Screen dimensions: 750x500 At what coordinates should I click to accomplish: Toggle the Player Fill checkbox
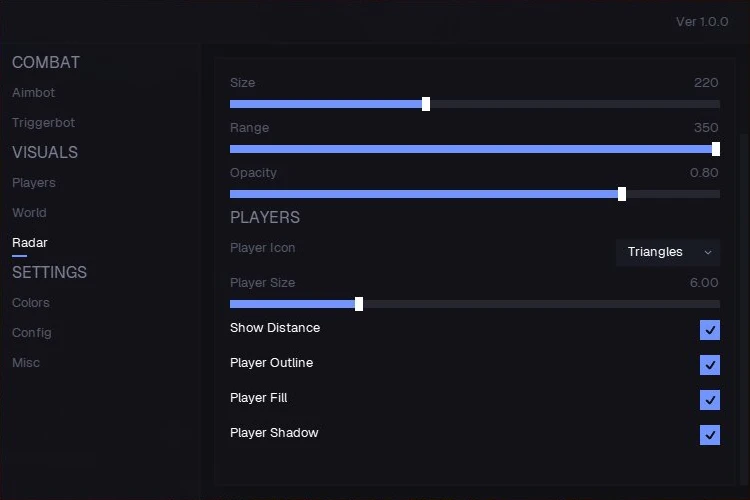pos(710,400)
